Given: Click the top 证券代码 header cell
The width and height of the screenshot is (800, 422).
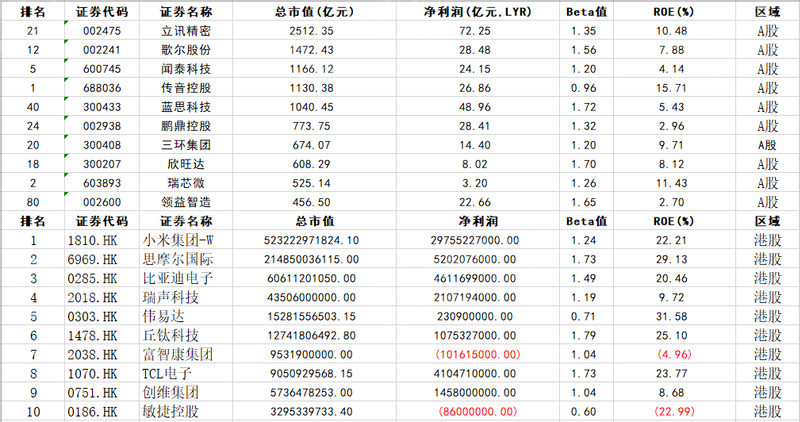Looking at the screenshot, I should coord(102,12).
